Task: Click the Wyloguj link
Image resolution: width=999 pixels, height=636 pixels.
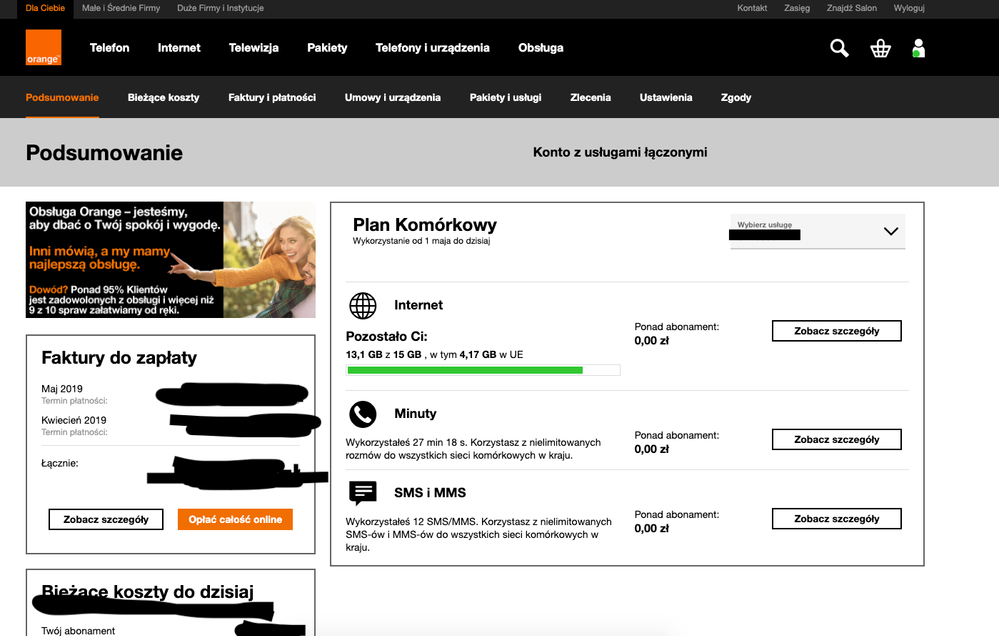Action: tap(908, 8)
